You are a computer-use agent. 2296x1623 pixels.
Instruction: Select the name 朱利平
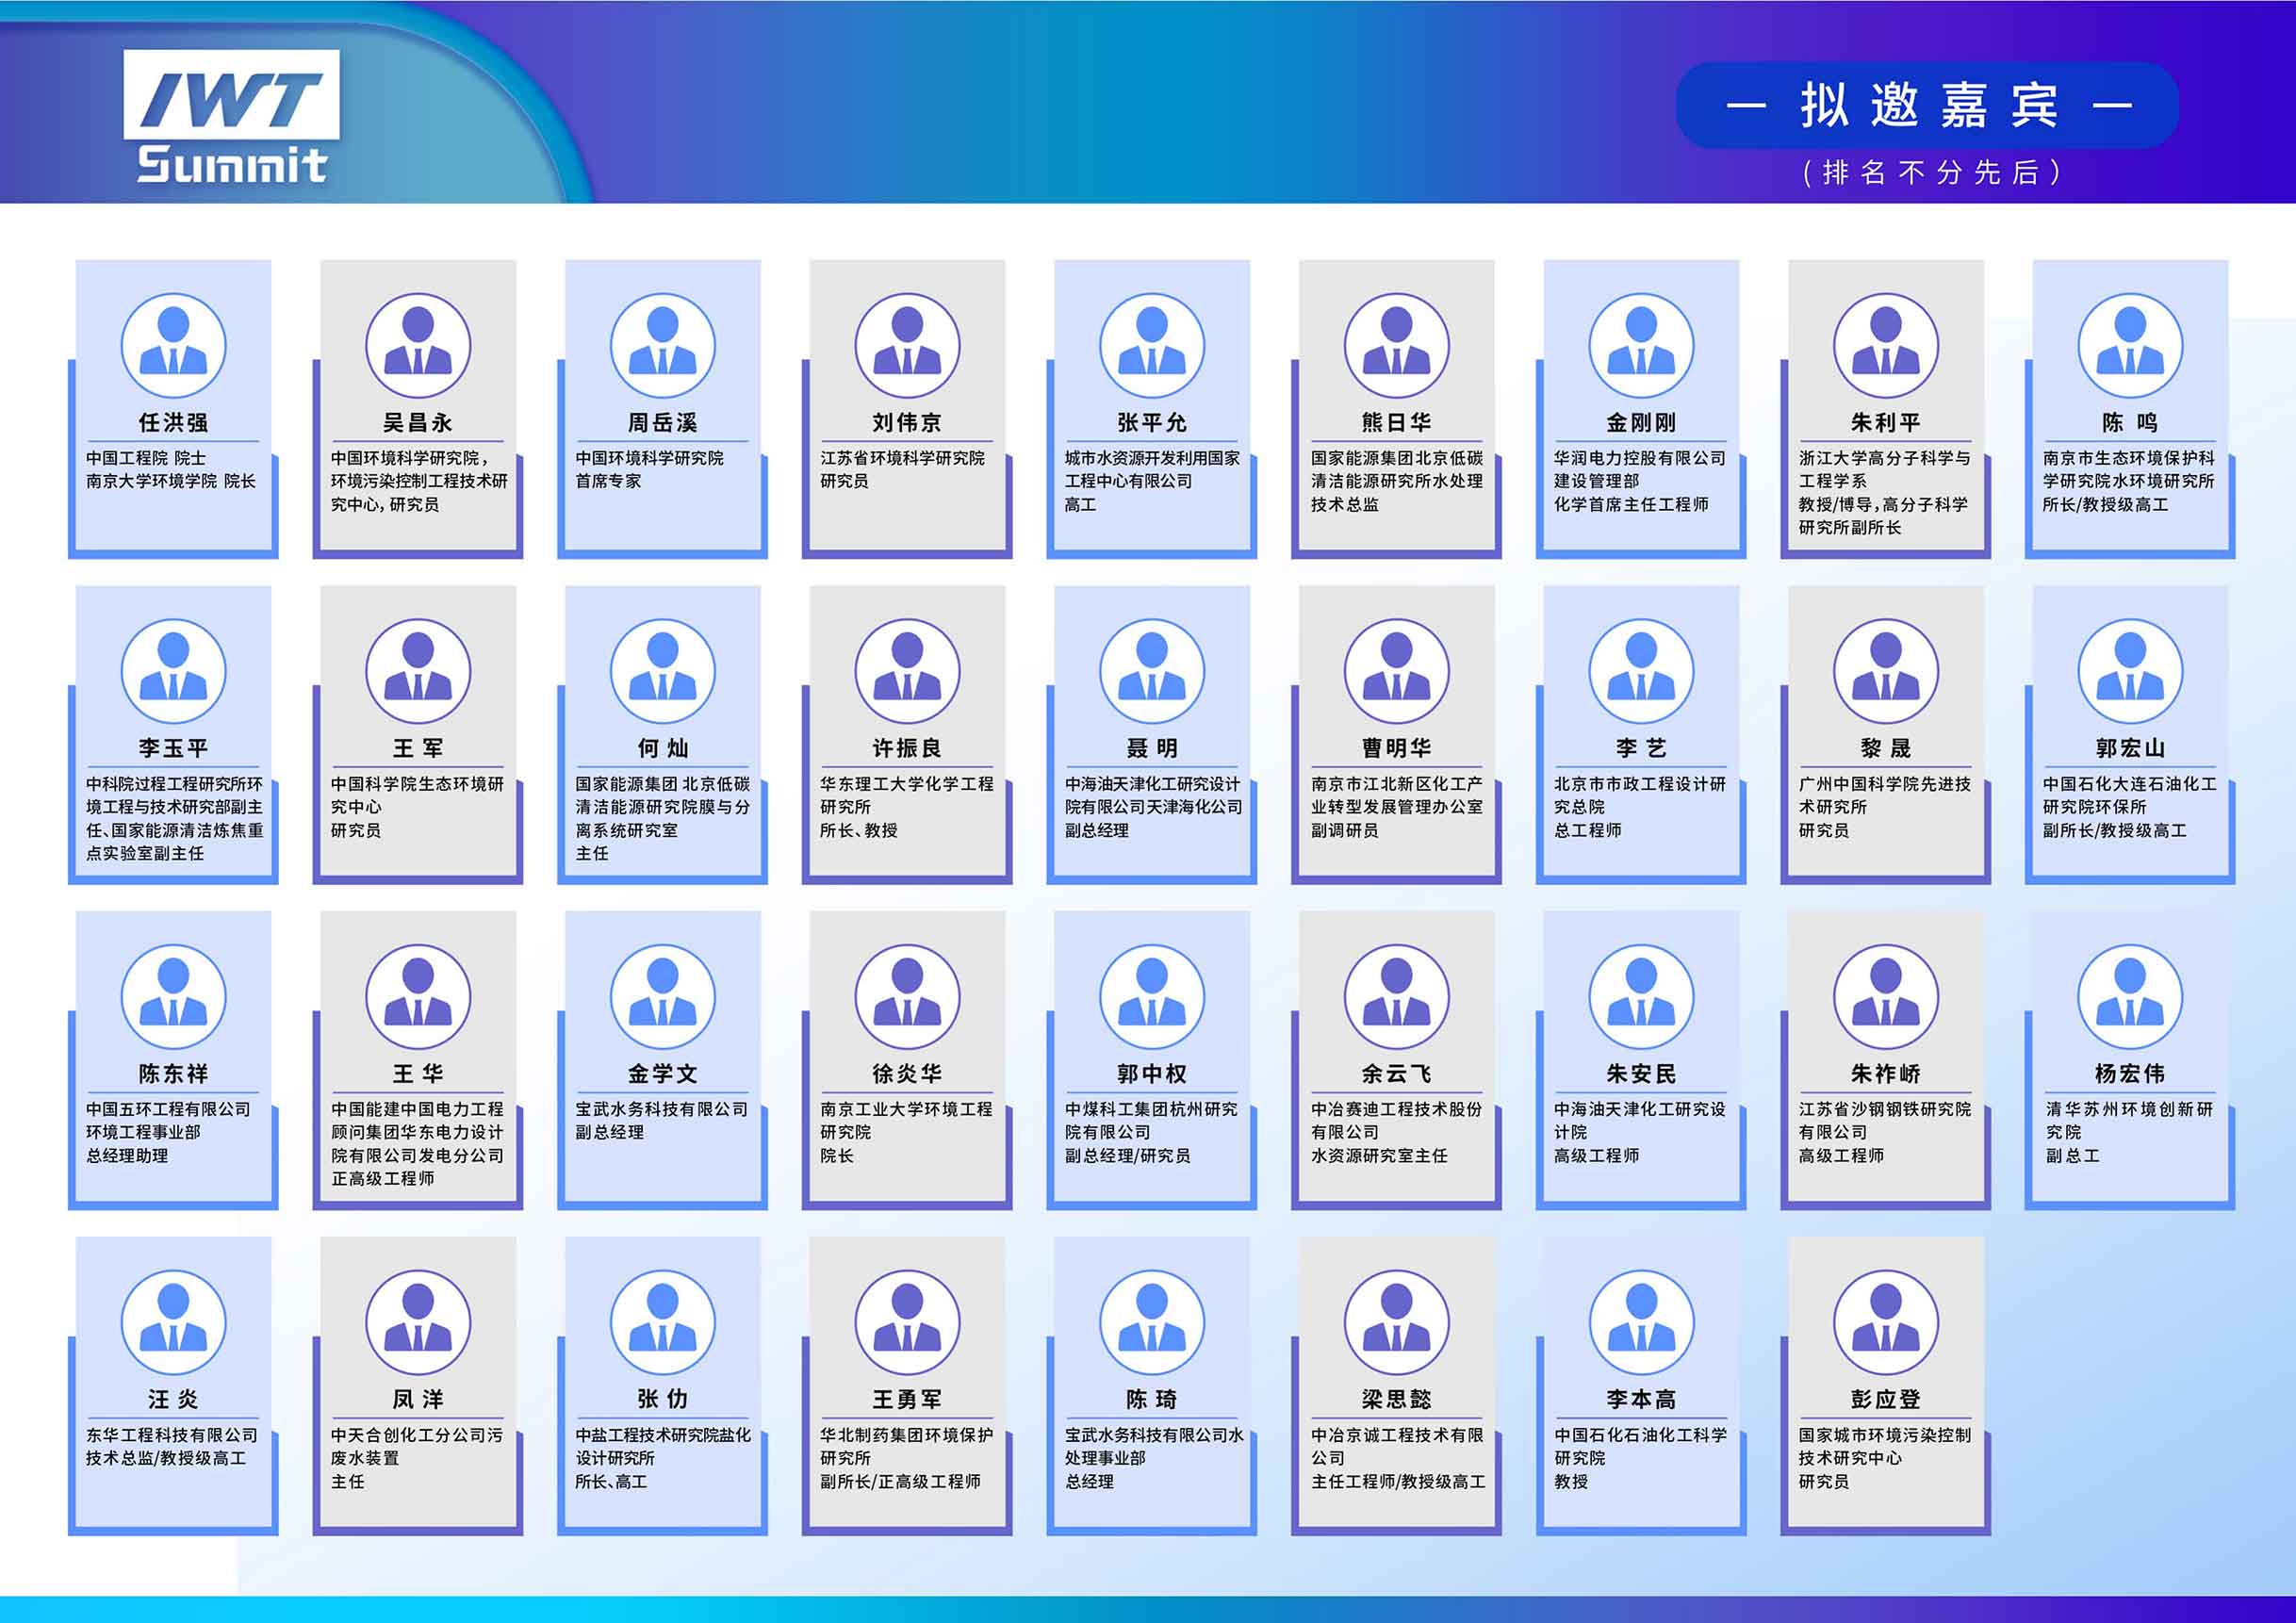[x=1886, y=423]
